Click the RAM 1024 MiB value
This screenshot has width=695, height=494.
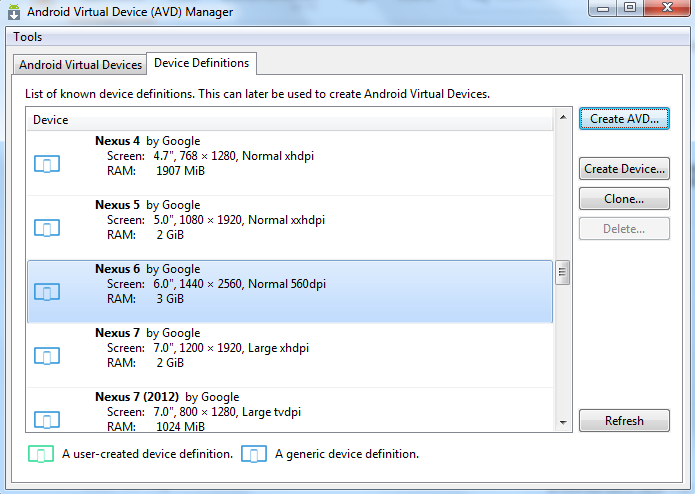click(180, 427)
